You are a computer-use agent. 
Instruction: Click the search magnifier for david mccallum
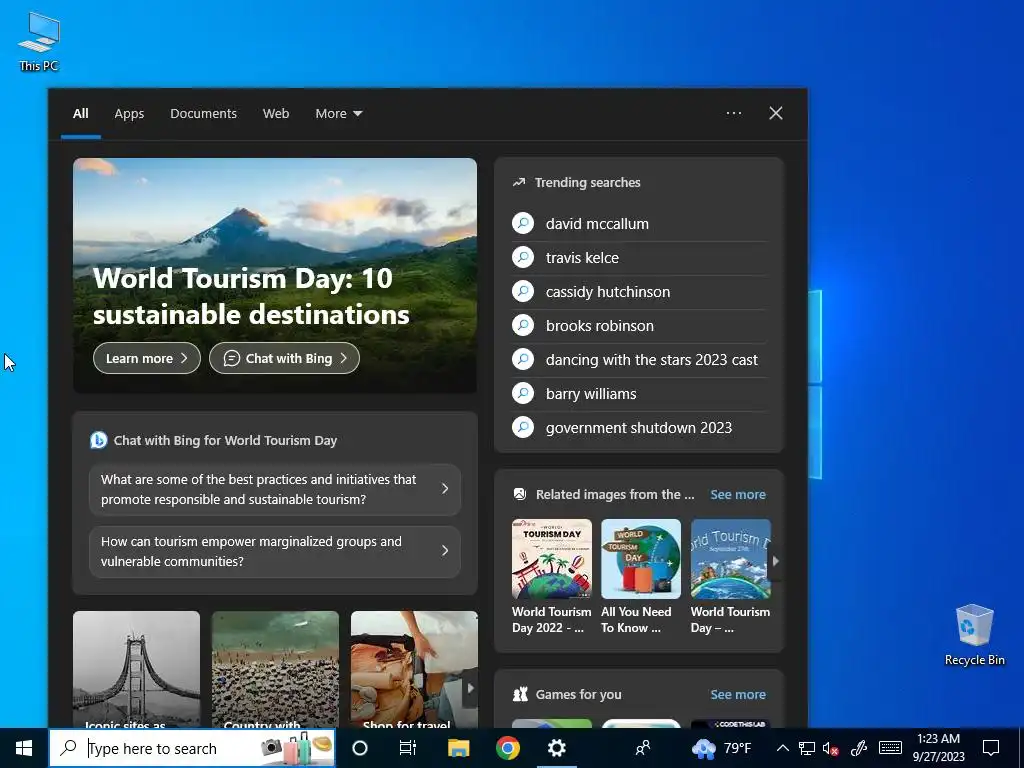[x=523, y=223]
